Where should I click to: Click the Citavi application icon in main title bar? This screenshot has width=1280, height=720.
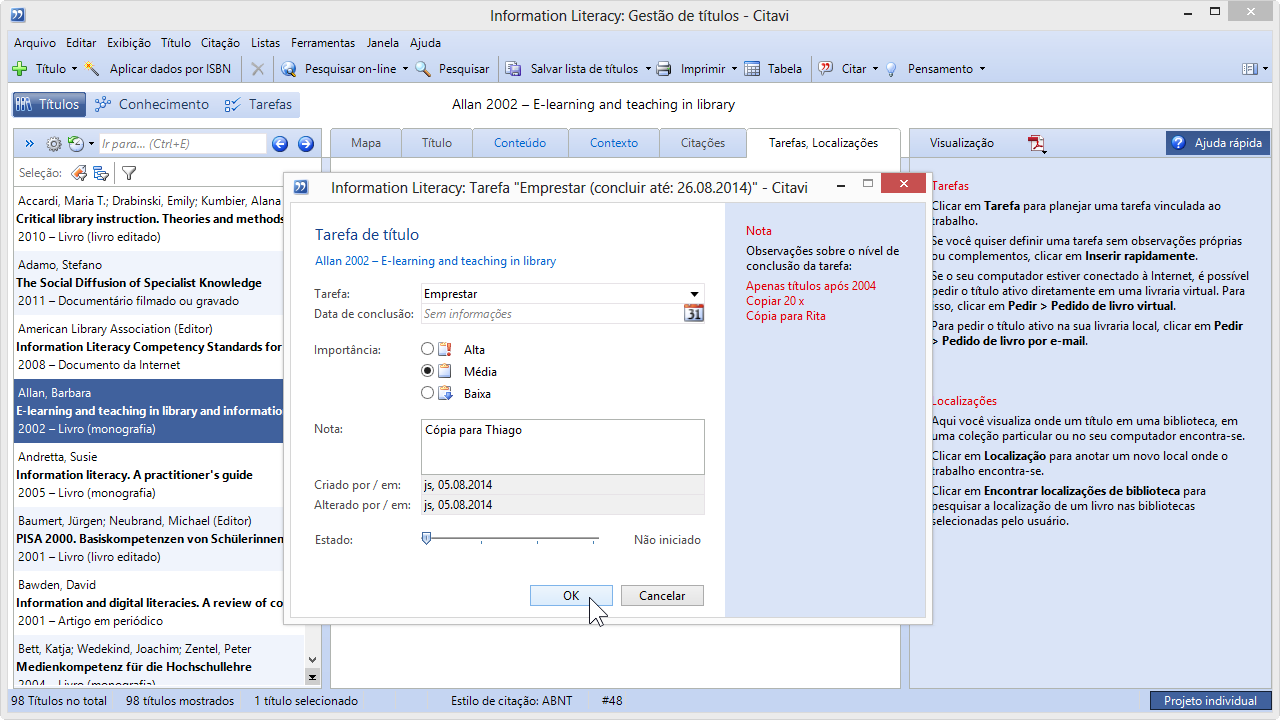tap(17, 15)
